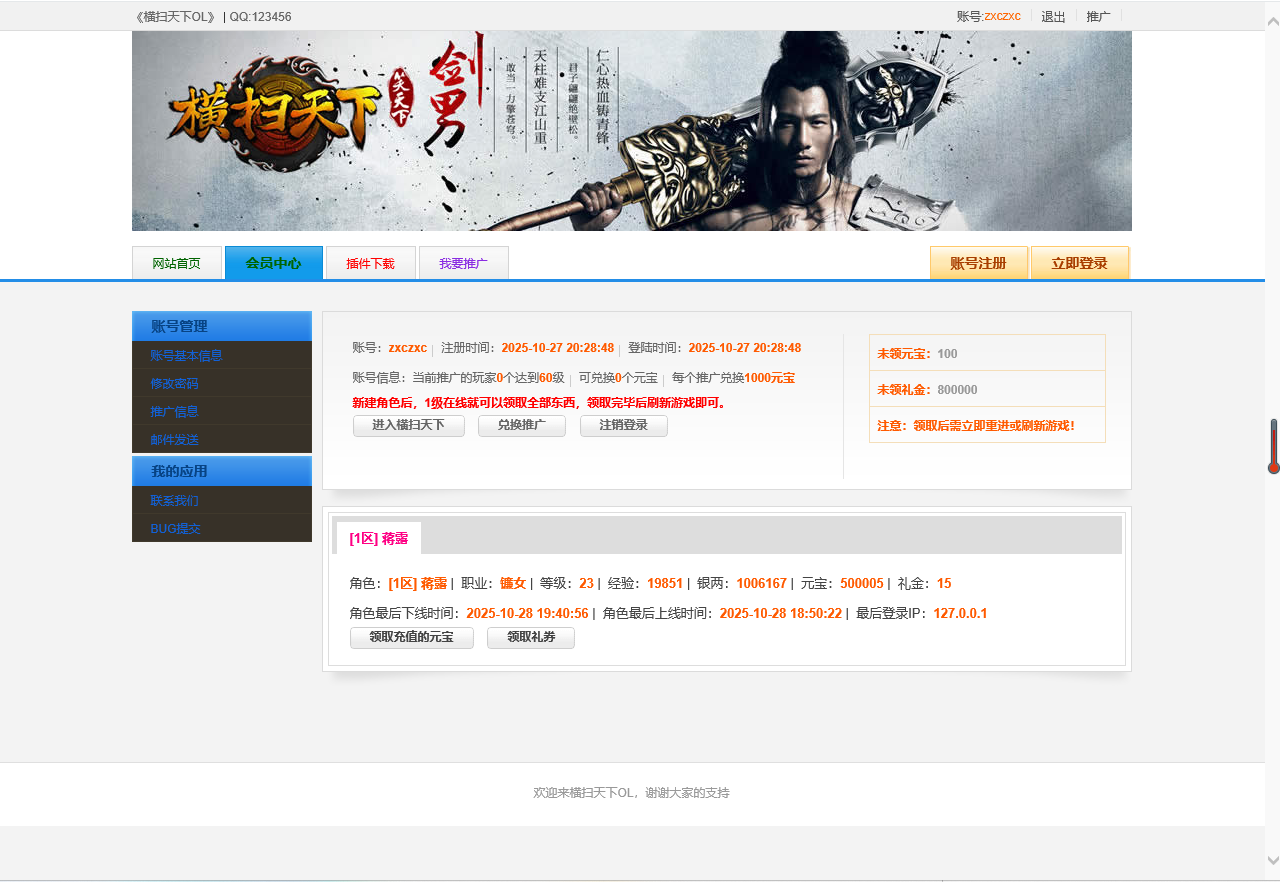Go to the 我要推广 tab
Screen dimensions: 1280x882
pos(463,264)
